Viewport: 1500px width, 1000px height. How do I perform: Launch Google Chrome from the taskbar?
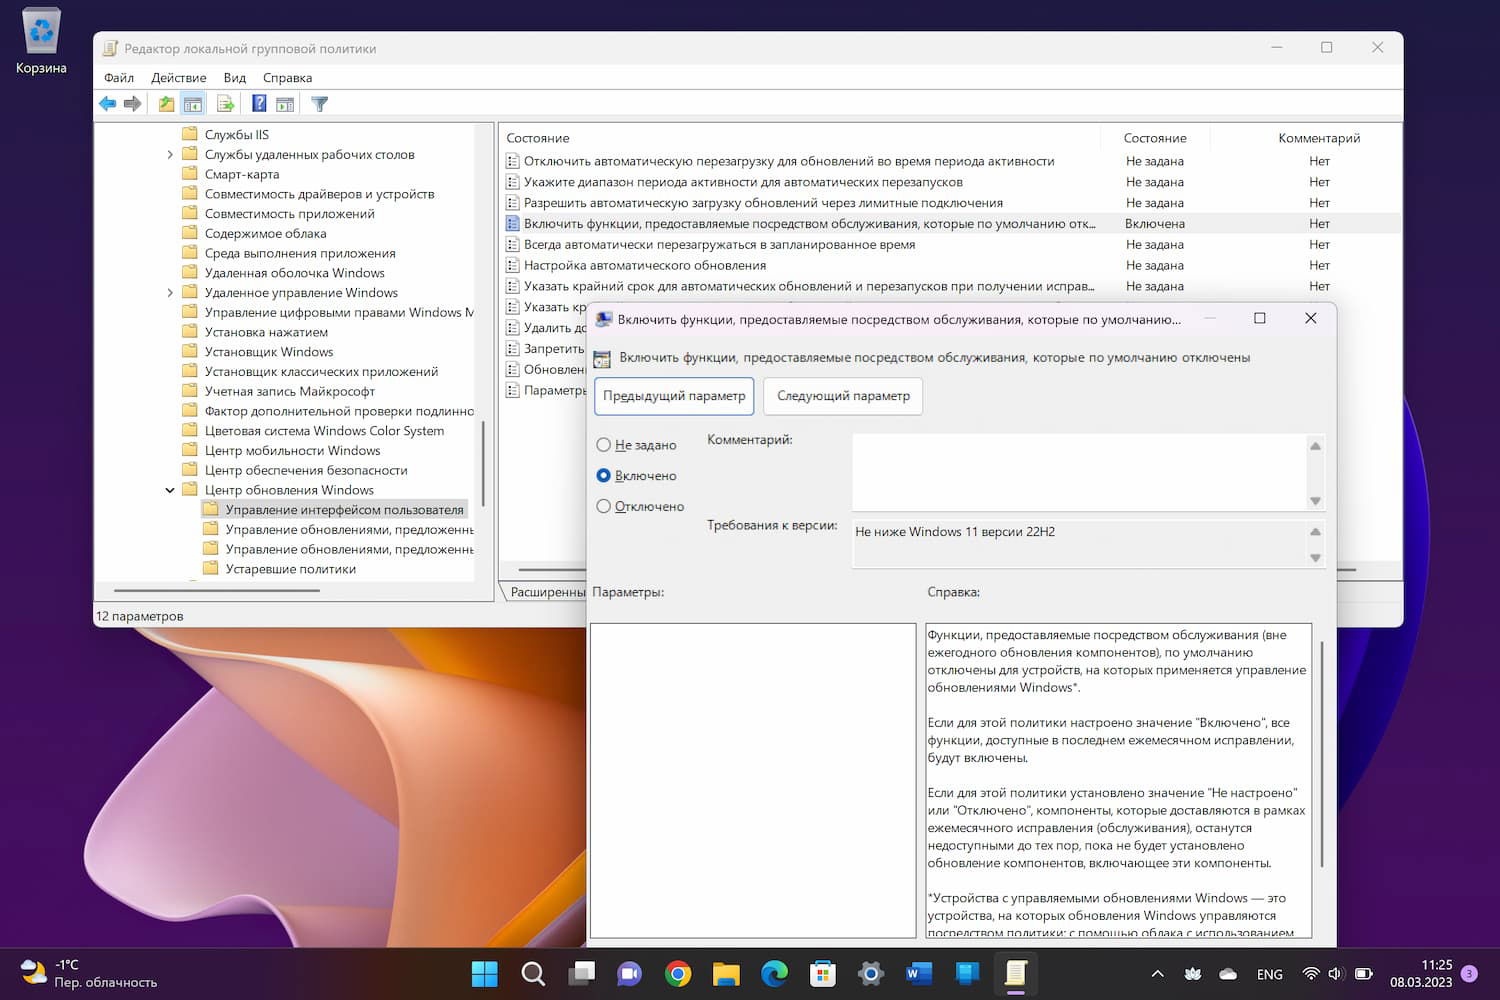[x=678, y=973]
